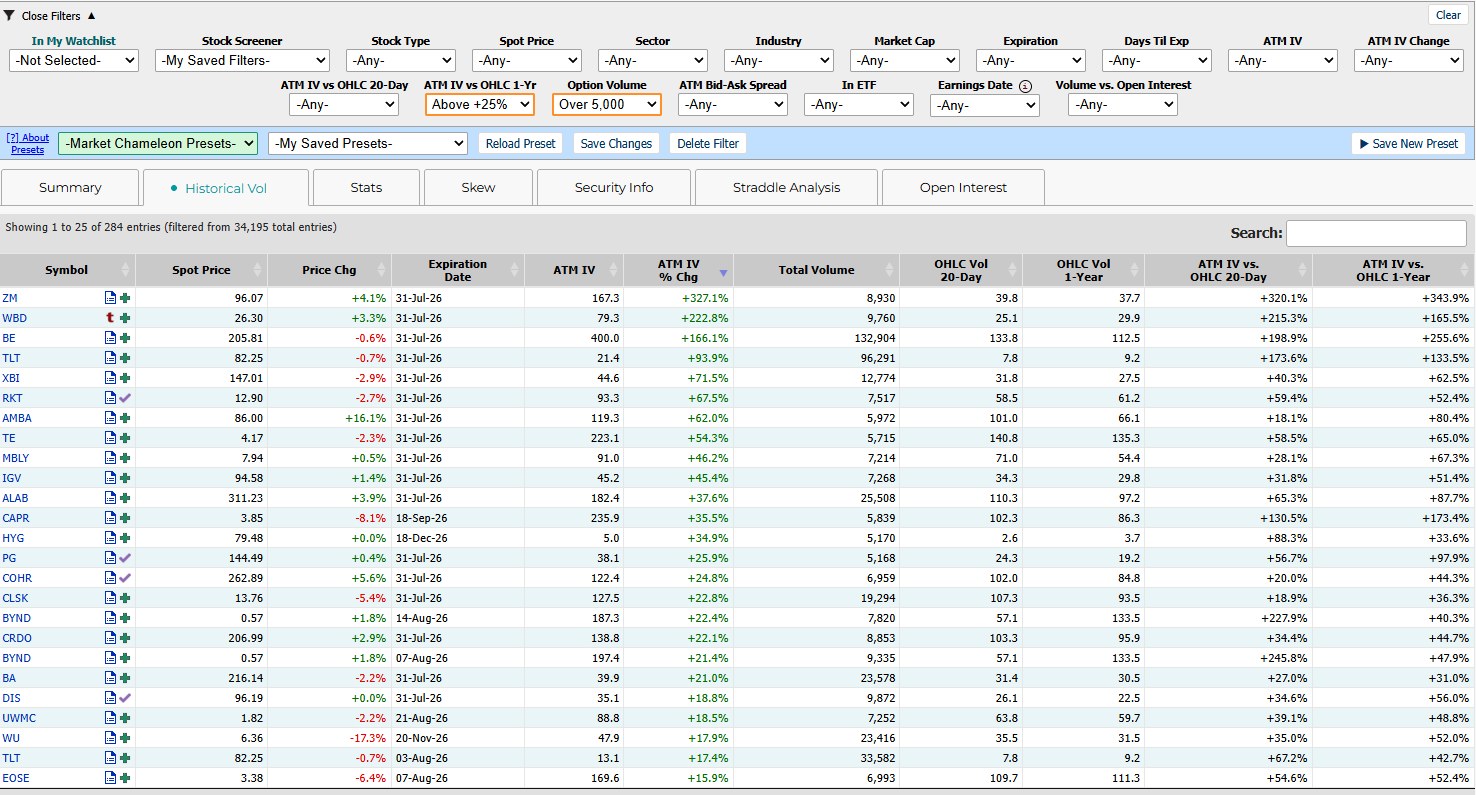The image size is (1476, 795).
Task: Open the Stats tab
Action: coord(366,188)
